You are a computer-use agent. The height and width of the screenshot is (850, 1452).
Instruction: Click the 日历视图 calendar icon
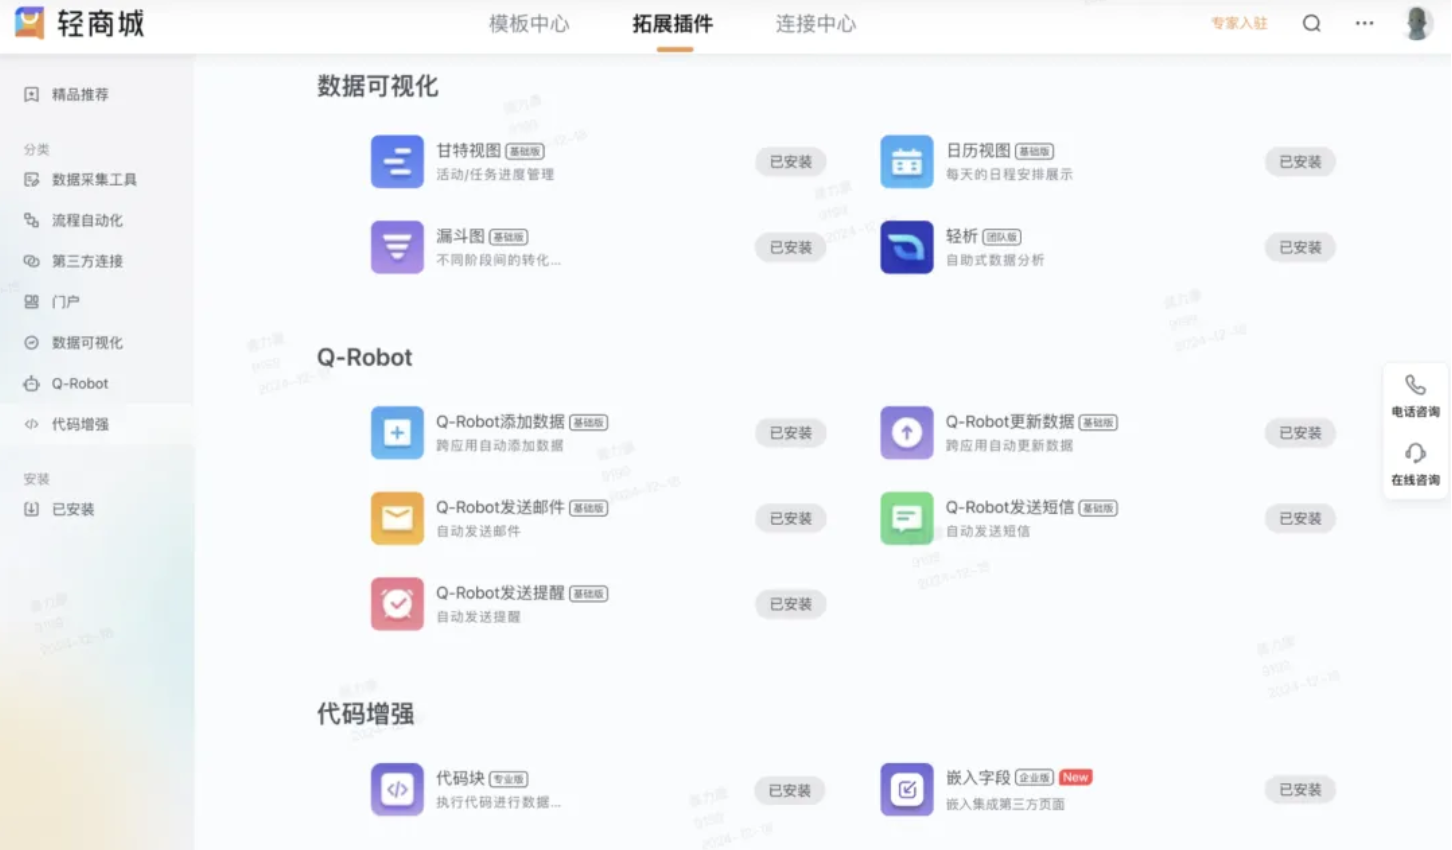point(907,162)
